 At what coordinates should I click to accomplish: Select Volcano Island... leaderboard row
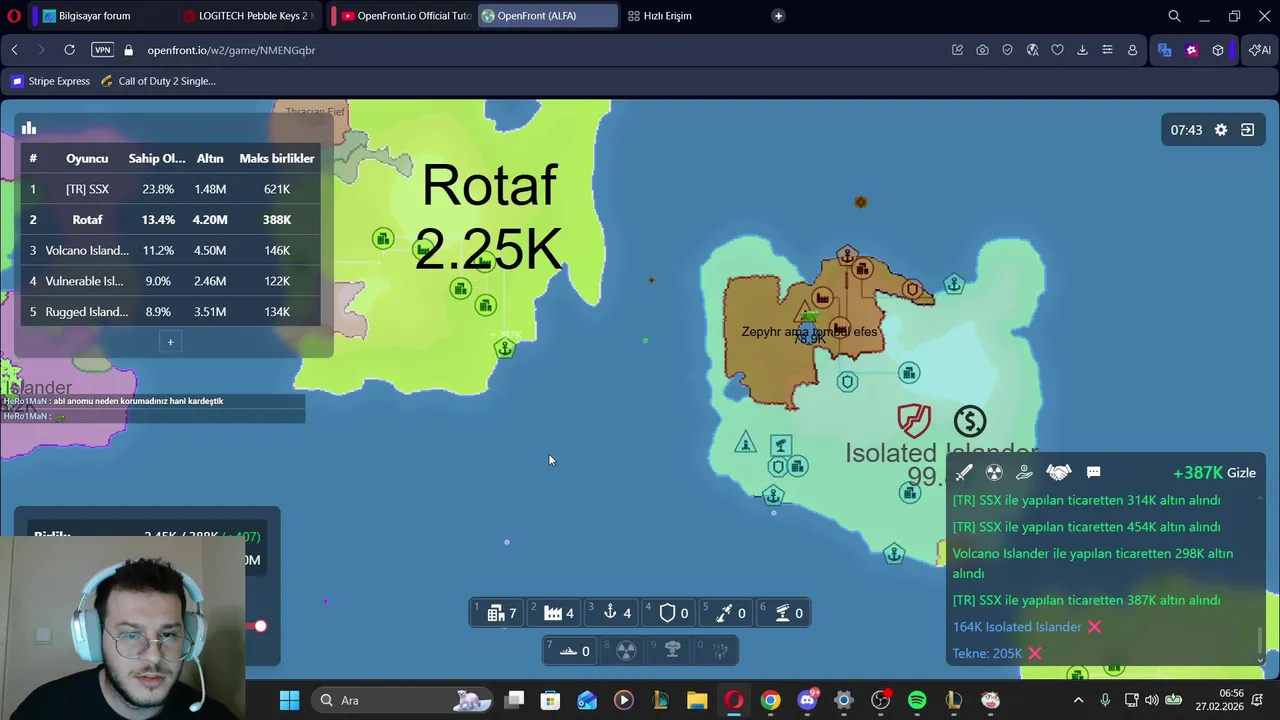click(x=170, y=250)
